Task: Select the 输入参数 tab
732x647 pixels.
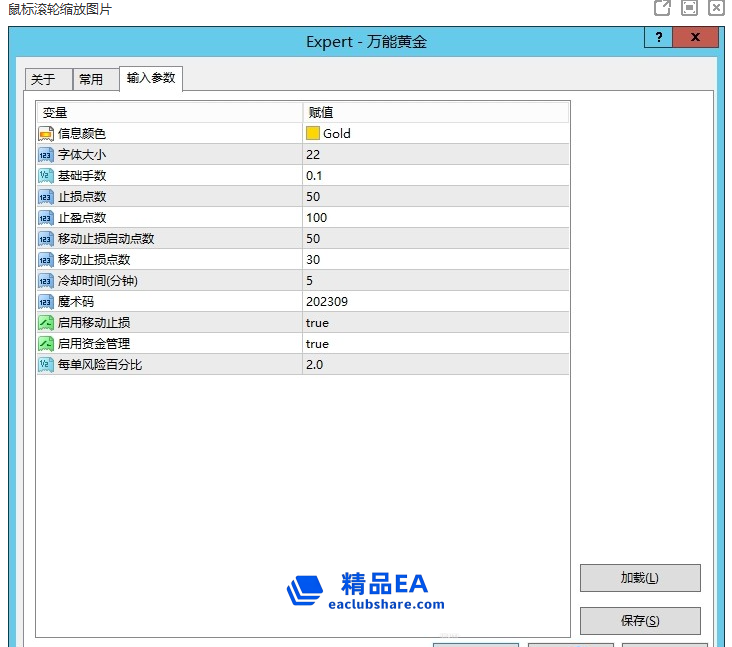Action: (x=151, y=78)
